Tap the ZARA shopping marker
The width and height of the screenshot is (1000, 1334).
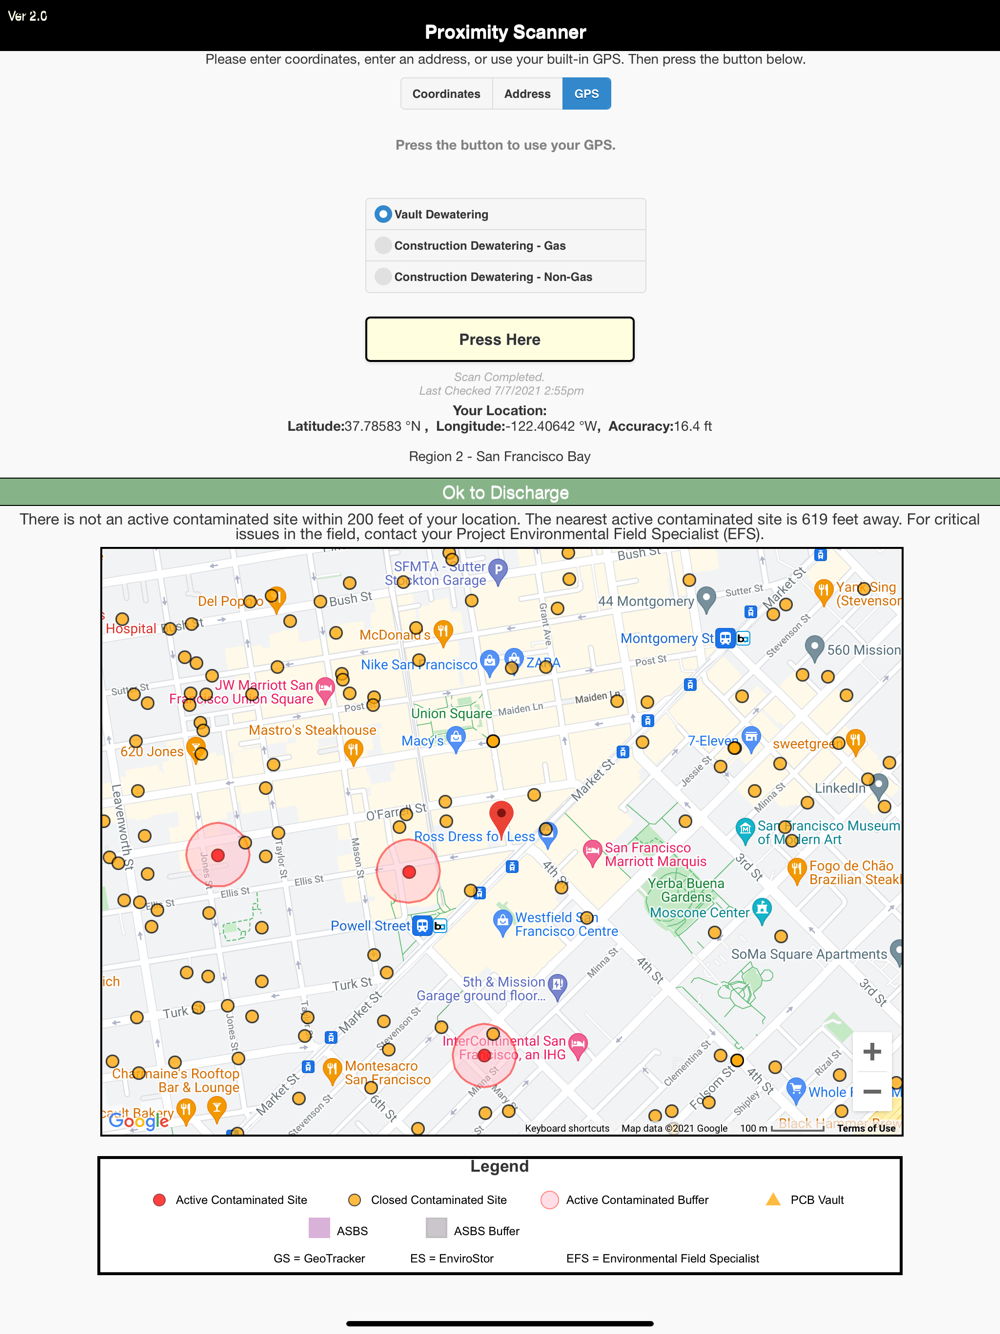pos(514,658)
